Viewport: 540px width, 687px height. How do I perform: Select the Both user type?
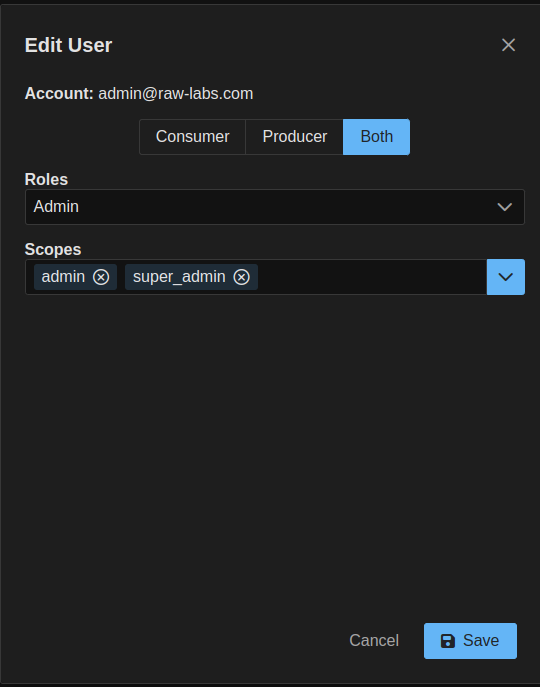pos(377,137)
